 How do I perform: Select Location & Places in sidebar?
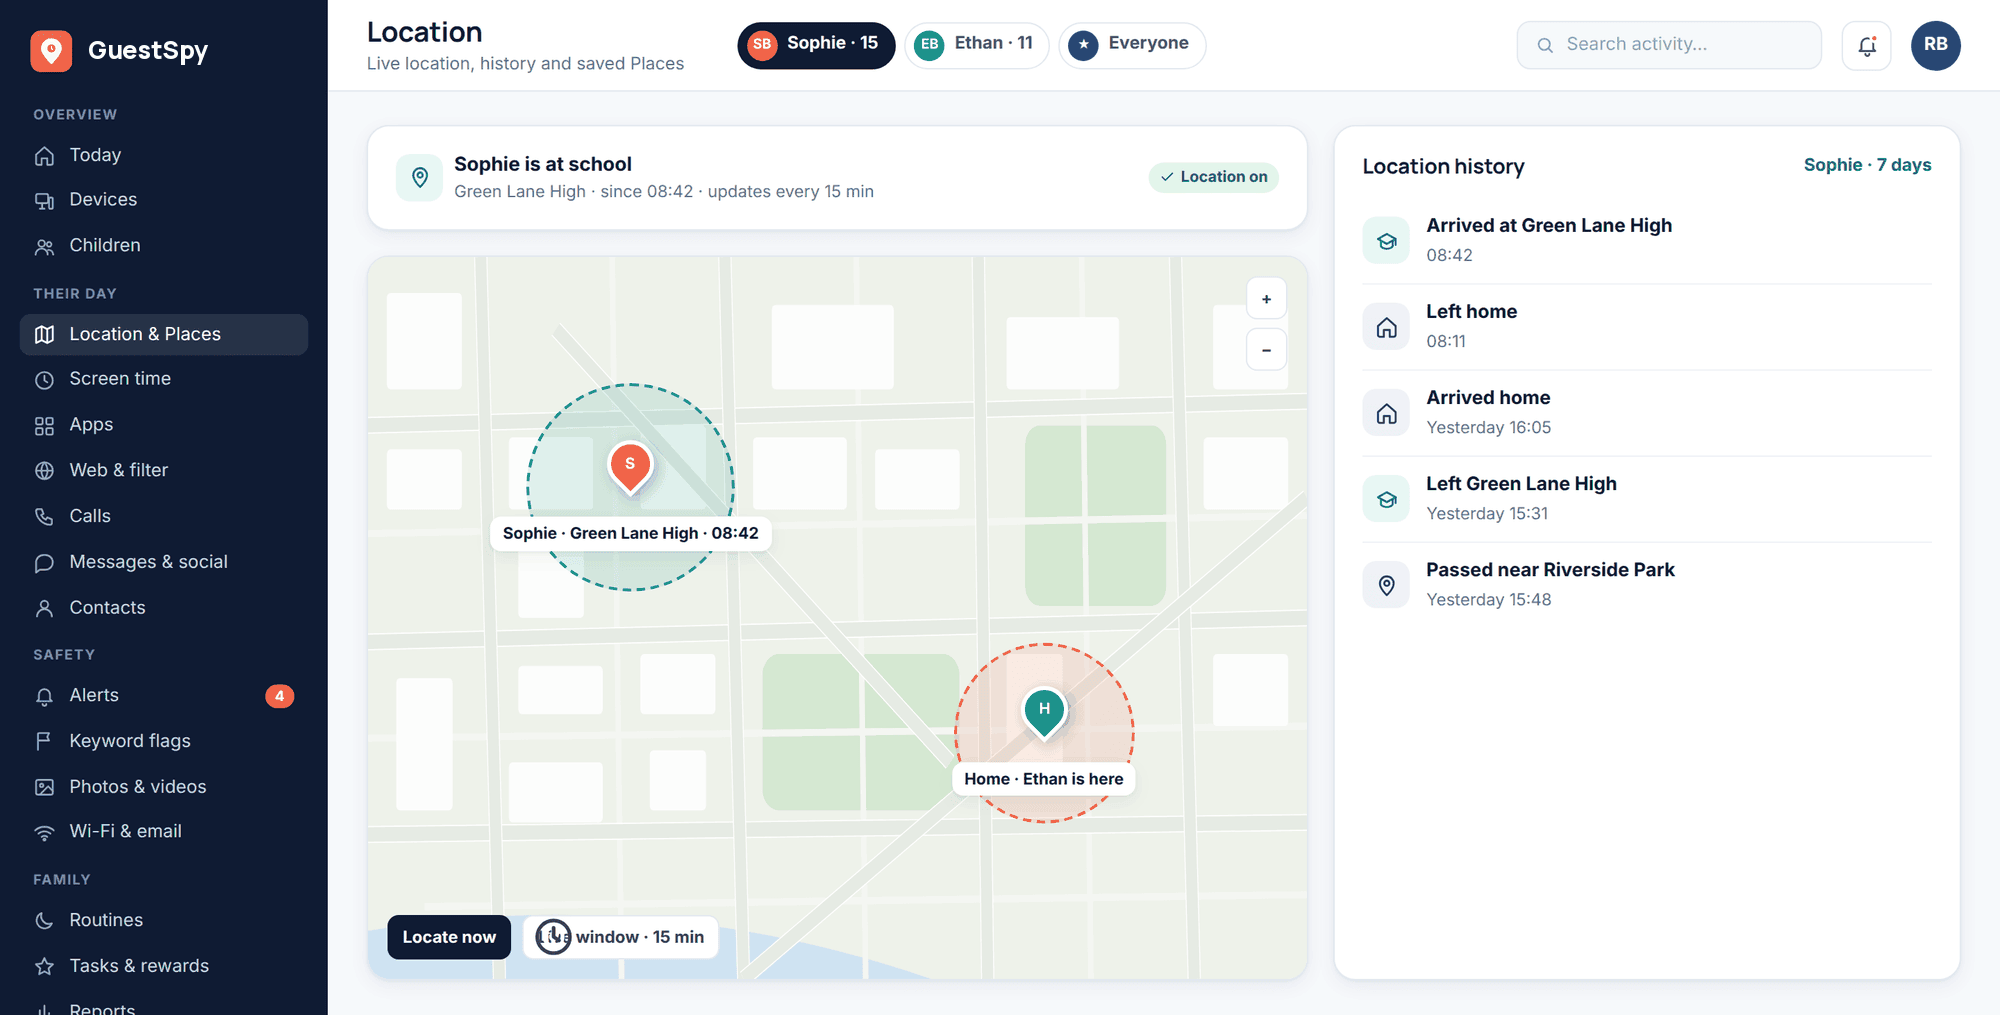tap(164, 334)
